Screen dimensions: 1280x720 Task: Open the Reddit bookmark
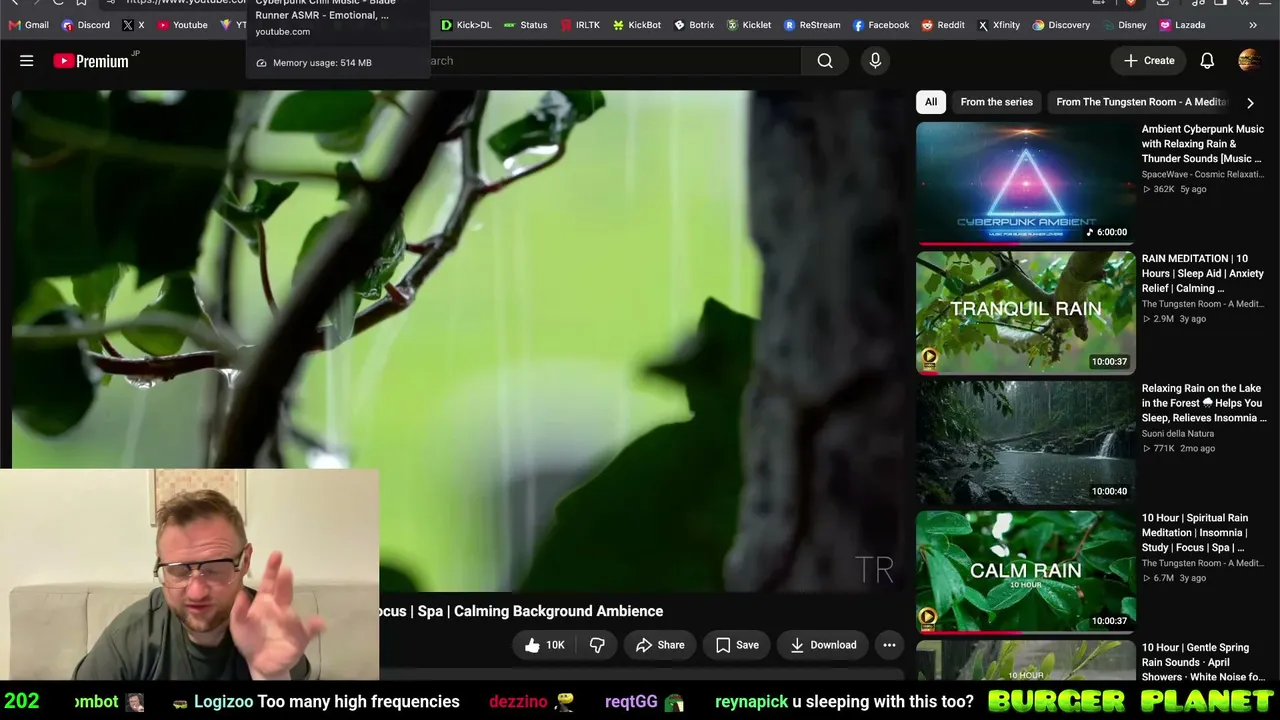point(943,25)
